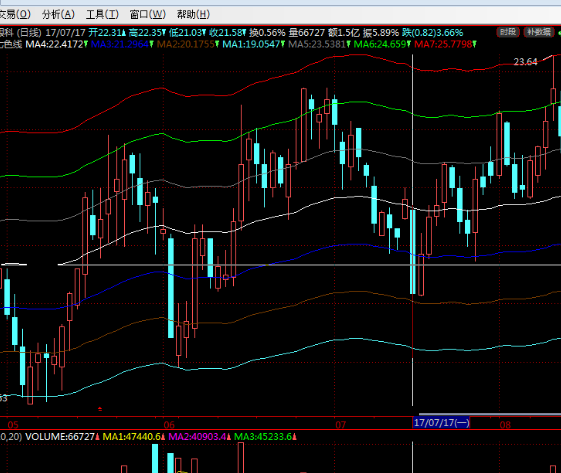Click the 额1.5亿 amount text

coord(344,33)
